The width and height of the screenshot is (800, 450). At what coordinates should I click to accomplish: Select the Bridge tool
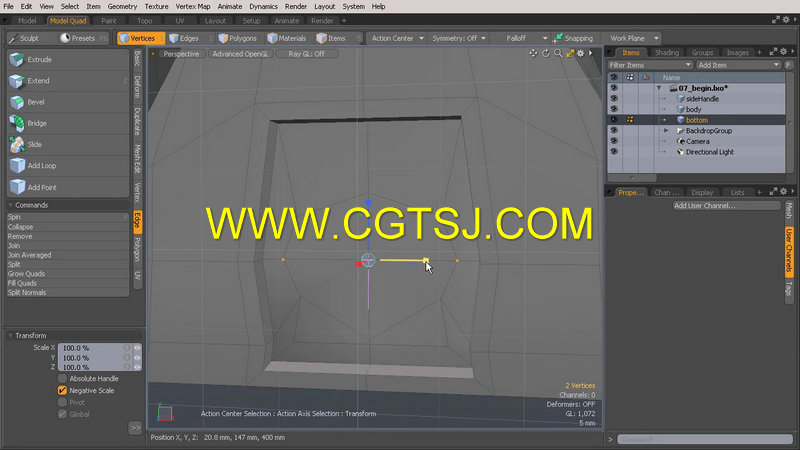[68, 123]
